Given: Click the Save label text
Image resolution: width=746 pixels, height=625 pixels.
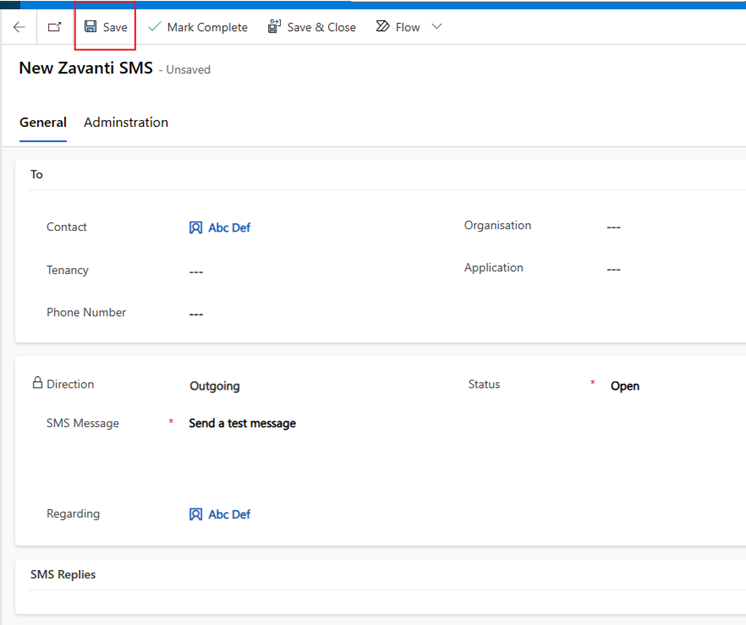Looking at the screenshot, I should click(x=115, y=28).
